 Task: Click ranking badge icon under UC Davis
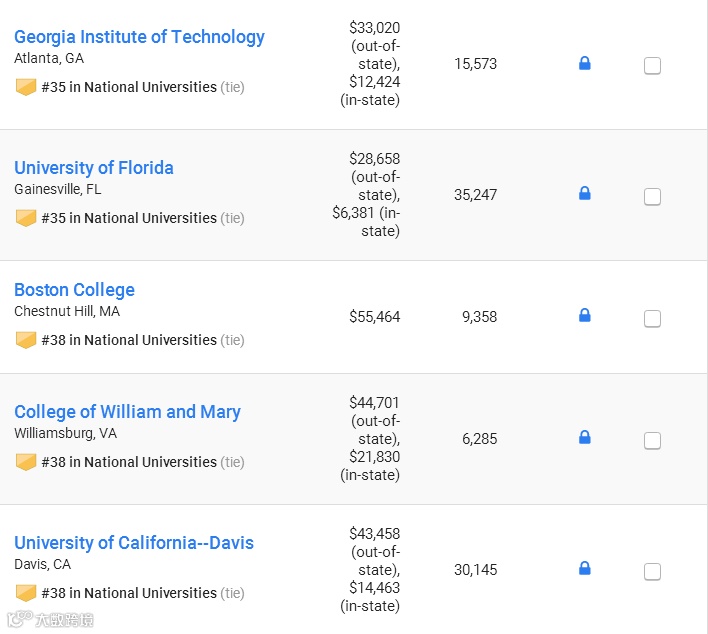coord(26,593)
